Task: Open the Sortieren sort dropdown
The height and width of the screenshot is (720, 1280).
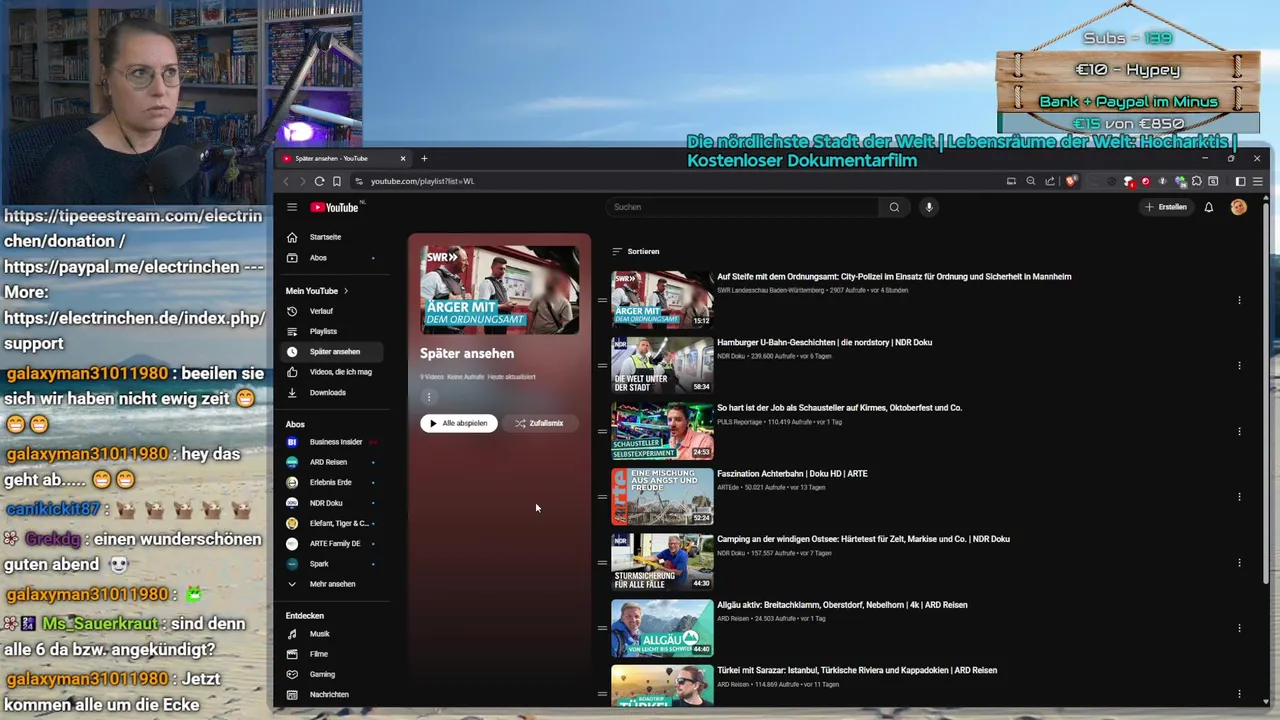Action: click(x=636, y=252)
